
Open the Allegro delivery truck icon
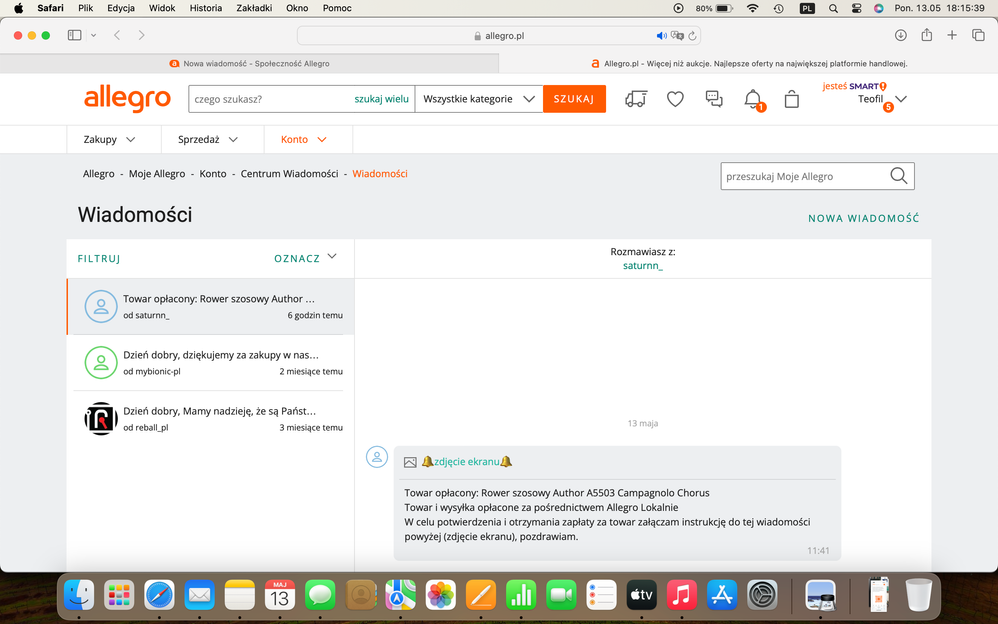pos(636,99)
